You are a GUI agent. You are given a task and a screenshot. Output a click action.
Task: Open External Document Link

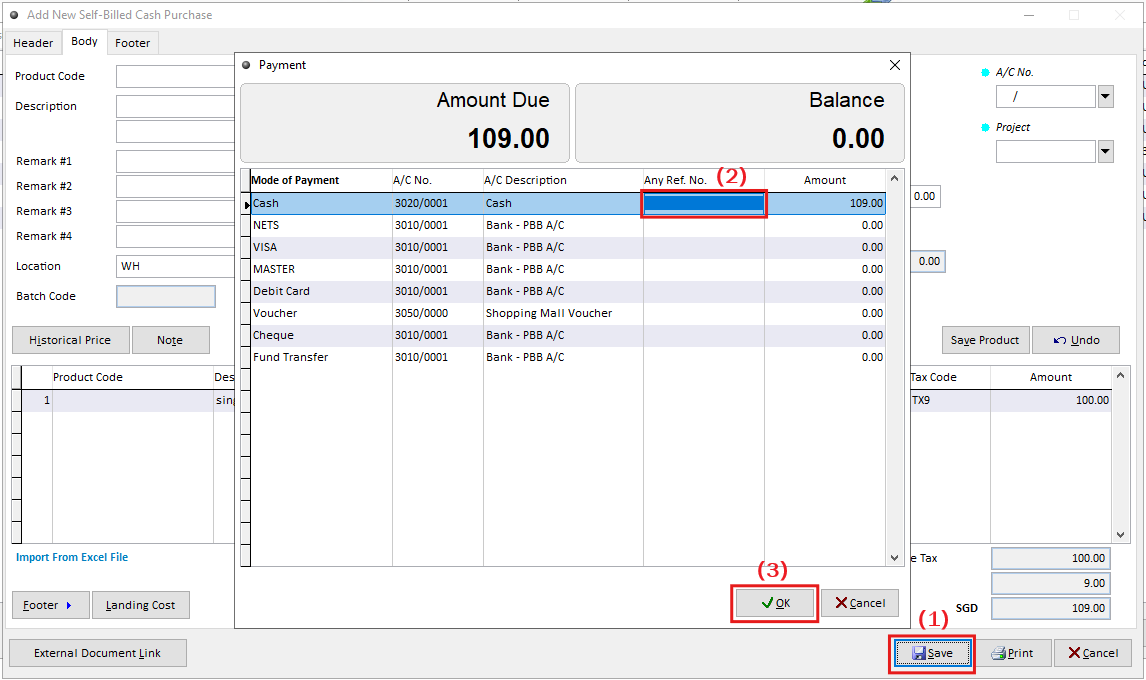pos(98,653)
